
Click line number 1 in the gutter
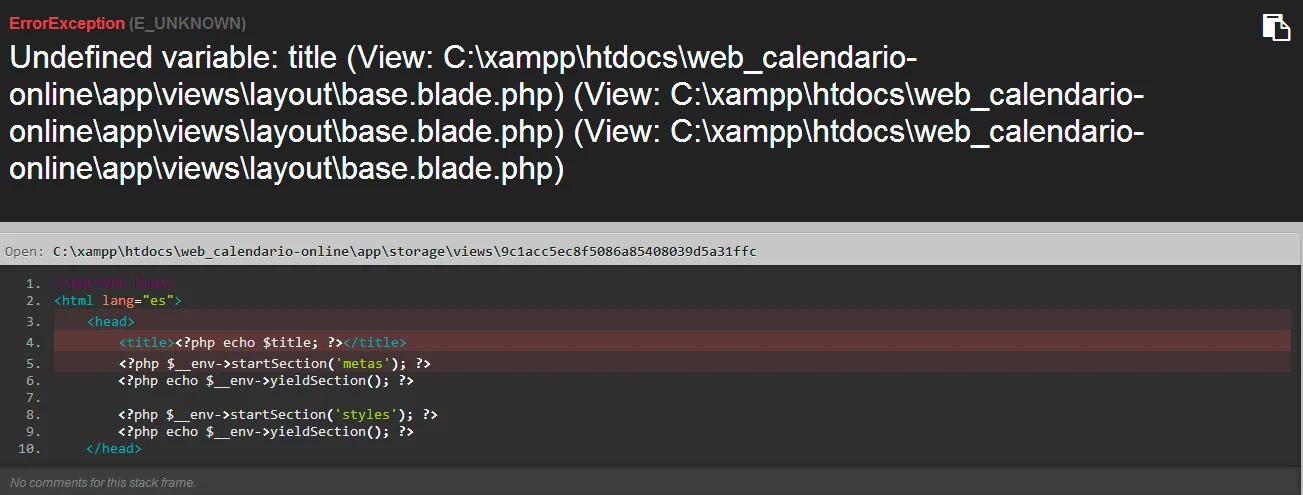[x=35, y=284]
